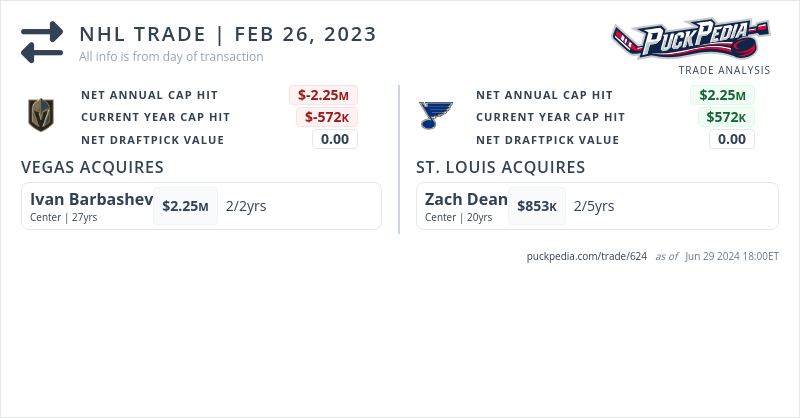The image size is (800, 418).
Task: Open Zach Dean player name
Action: tap(466, 199)
